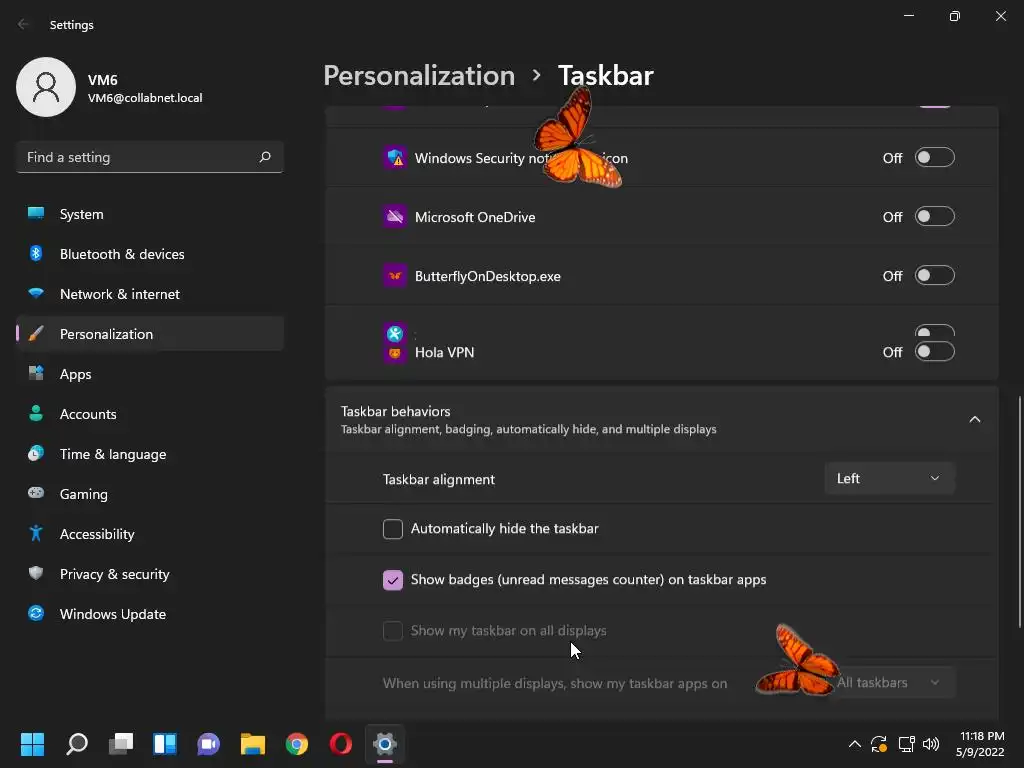Toggle Microsoft OneDrive taskbar icon on
Image resolution: width=1024 pixels, height=768 pixels.
934,217
